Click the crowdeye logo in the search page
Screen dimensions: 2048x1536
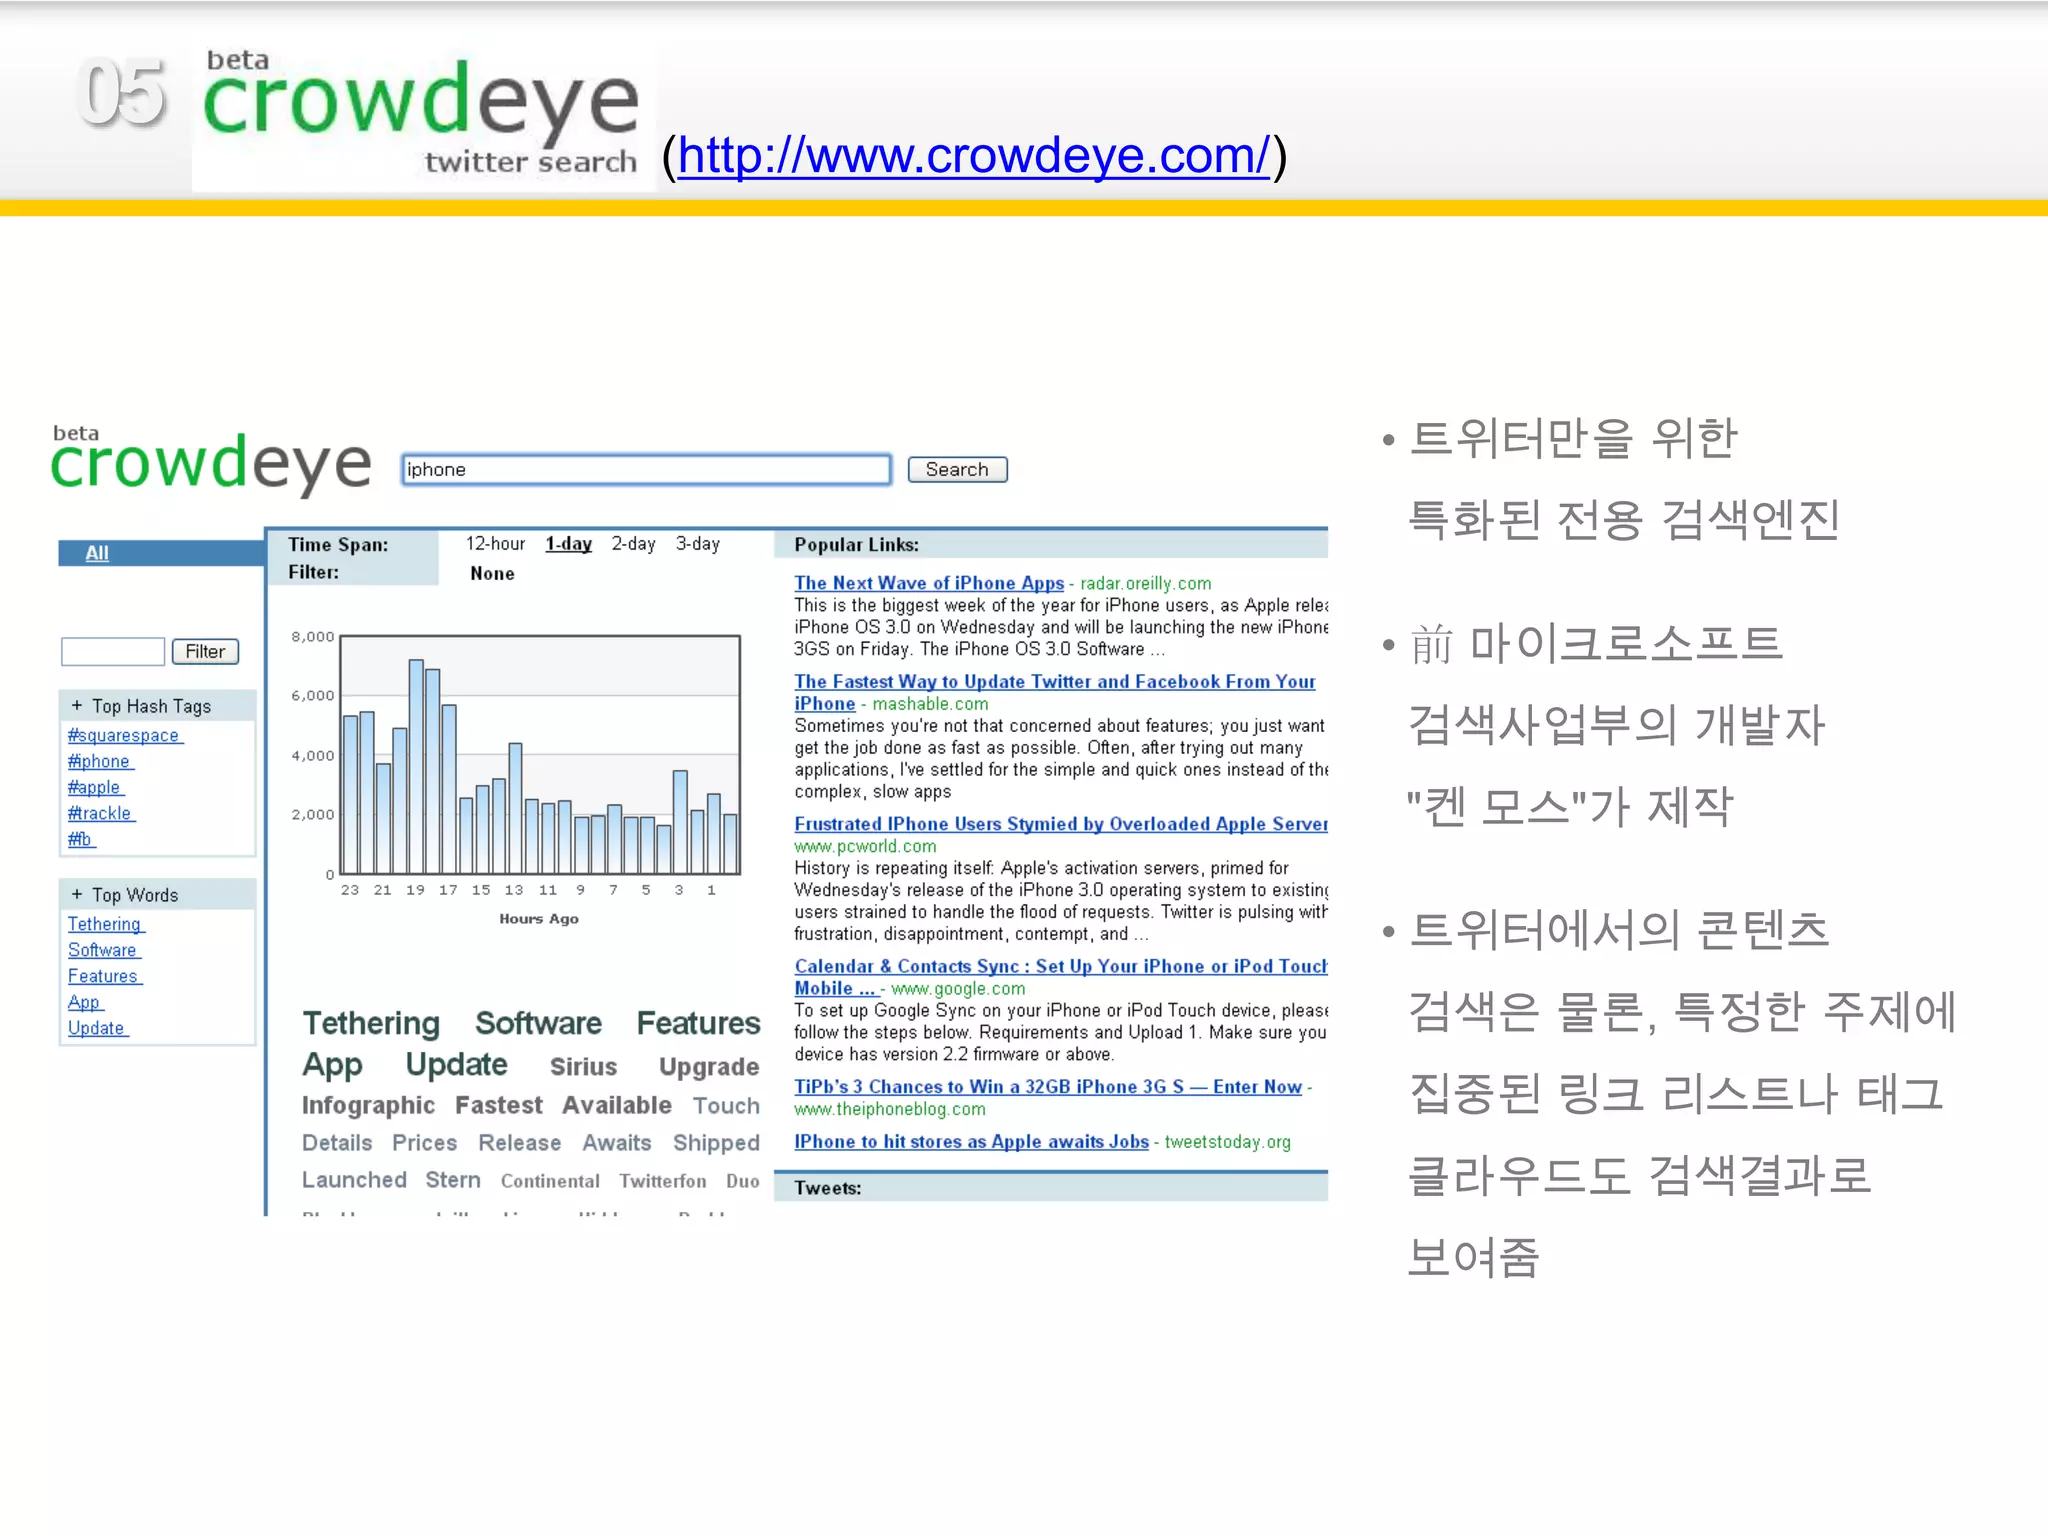coord(211,463)
